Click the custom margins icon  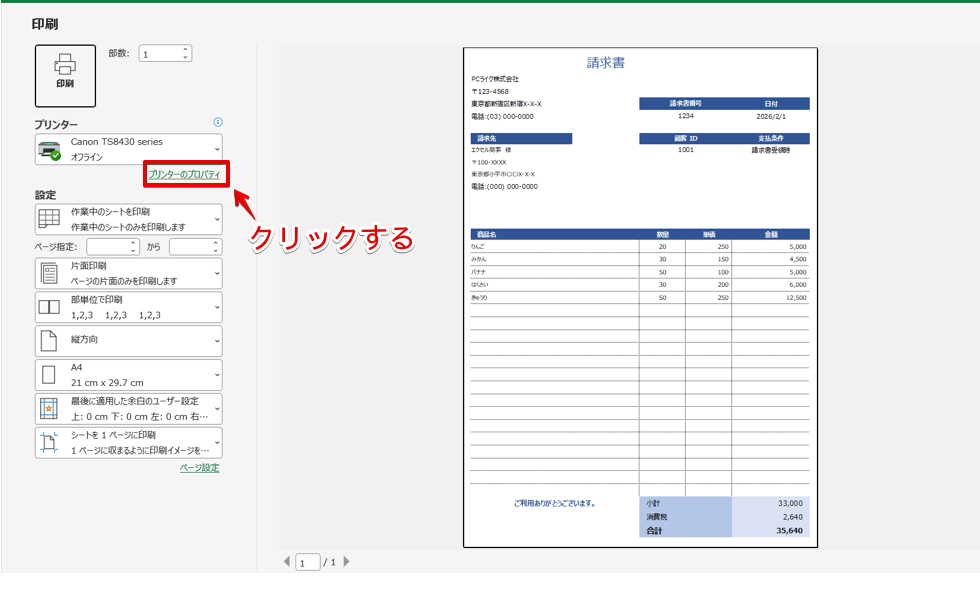49,409
